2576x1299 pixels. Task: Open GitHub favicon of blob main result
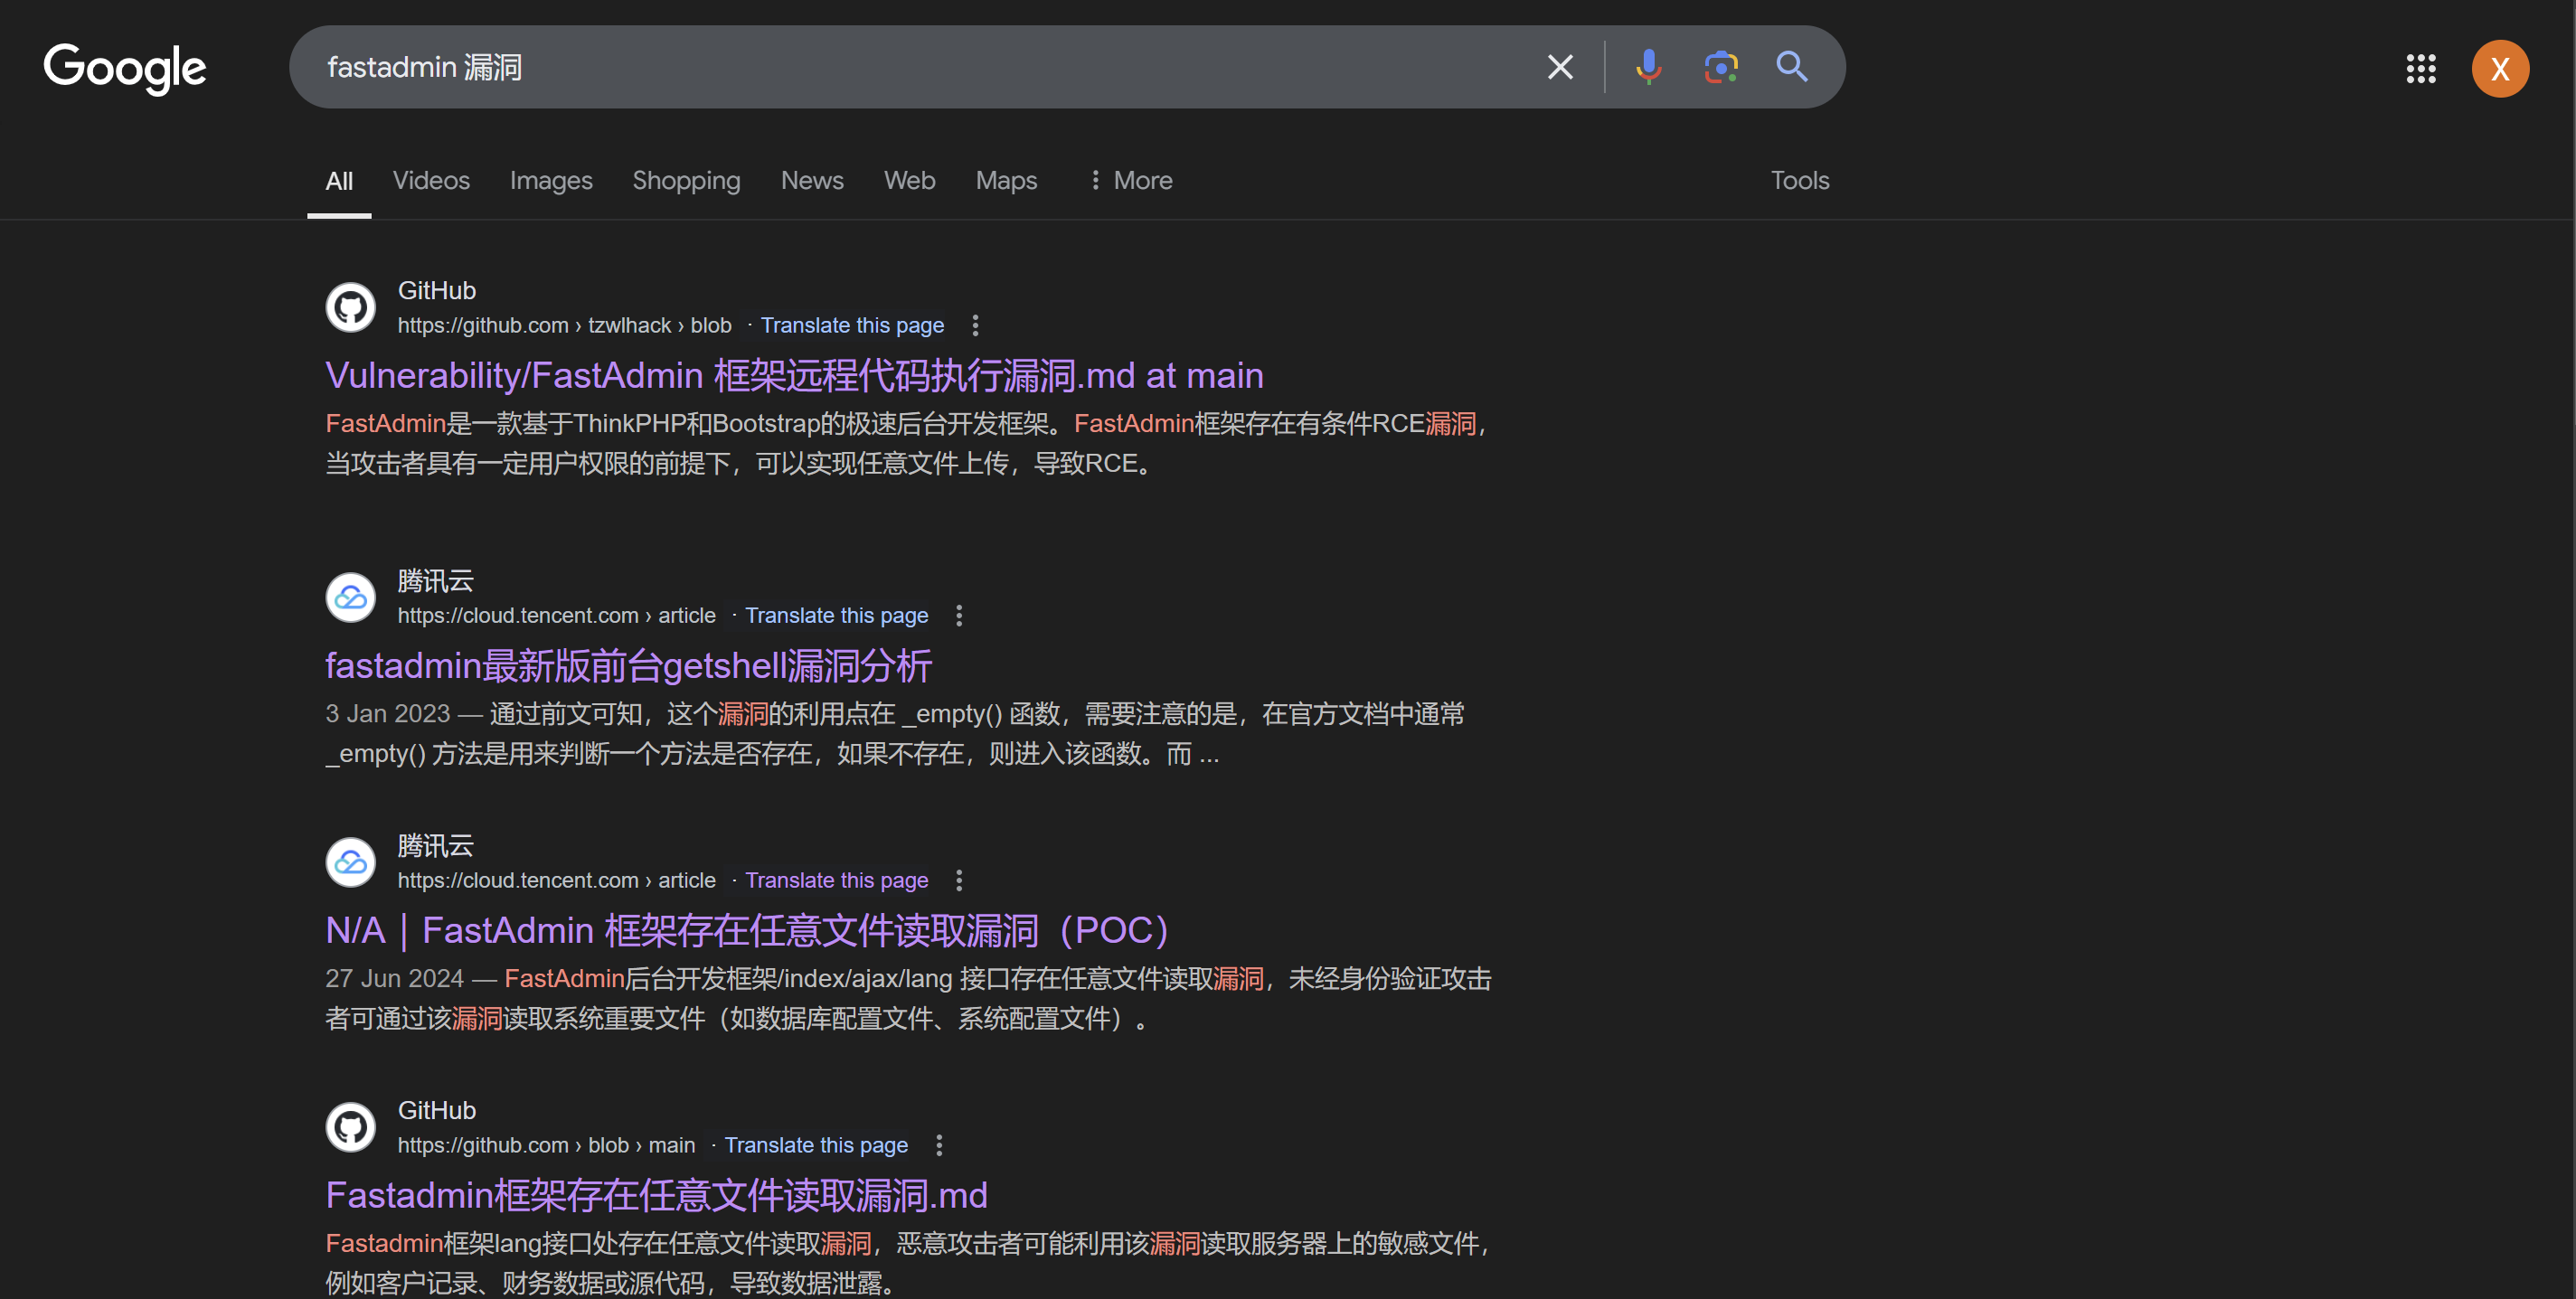coord(351,1127)
